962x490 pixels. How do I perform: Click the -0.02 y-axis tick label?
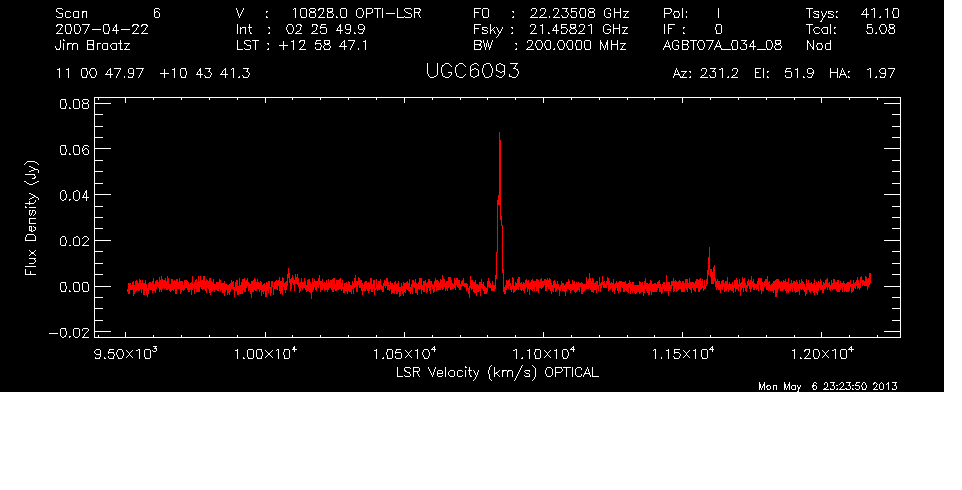tap(69, 333)
